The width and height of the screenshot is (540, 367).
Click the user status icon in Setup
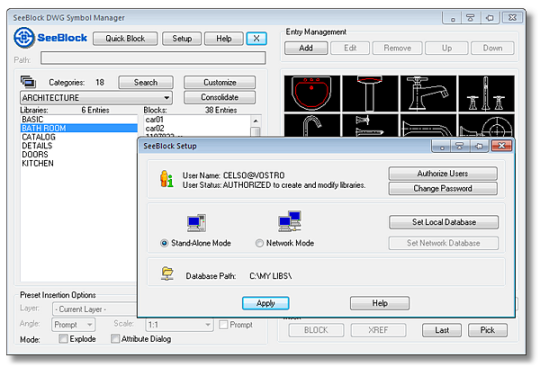tap(166, 179)
